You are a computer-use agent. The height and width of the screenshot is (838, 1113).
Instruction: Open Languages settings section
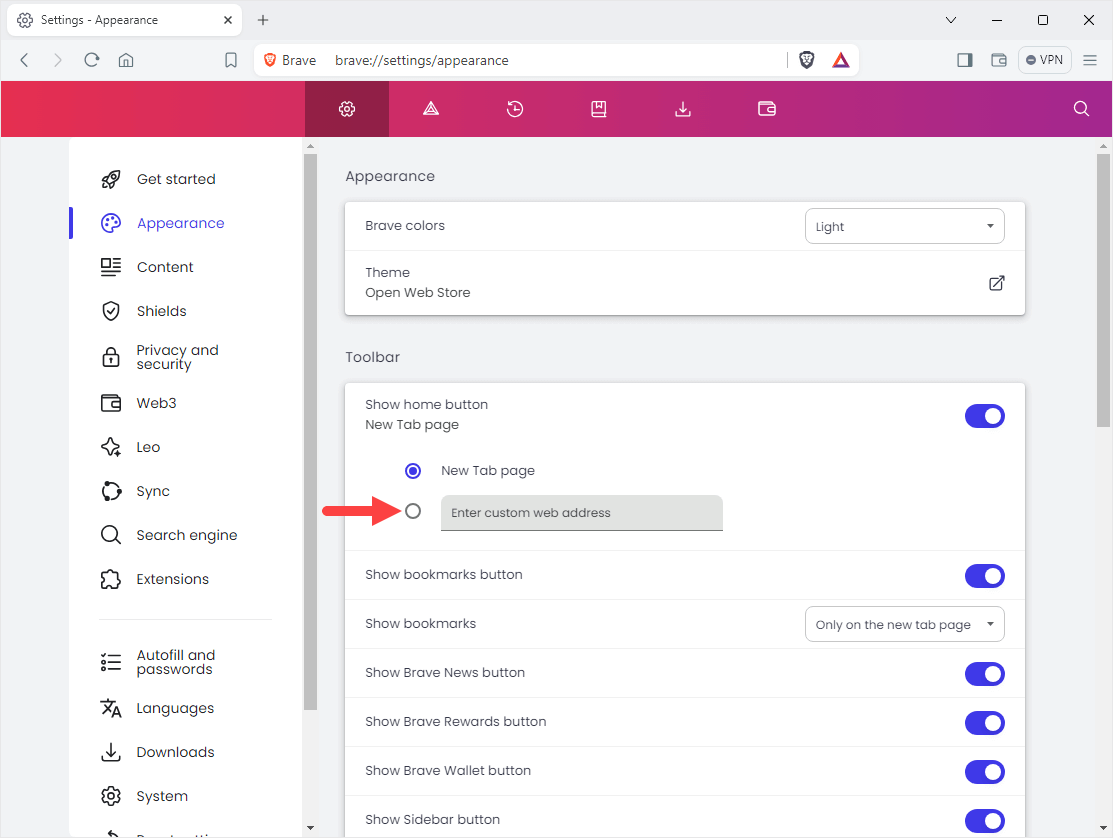[175, 708]
